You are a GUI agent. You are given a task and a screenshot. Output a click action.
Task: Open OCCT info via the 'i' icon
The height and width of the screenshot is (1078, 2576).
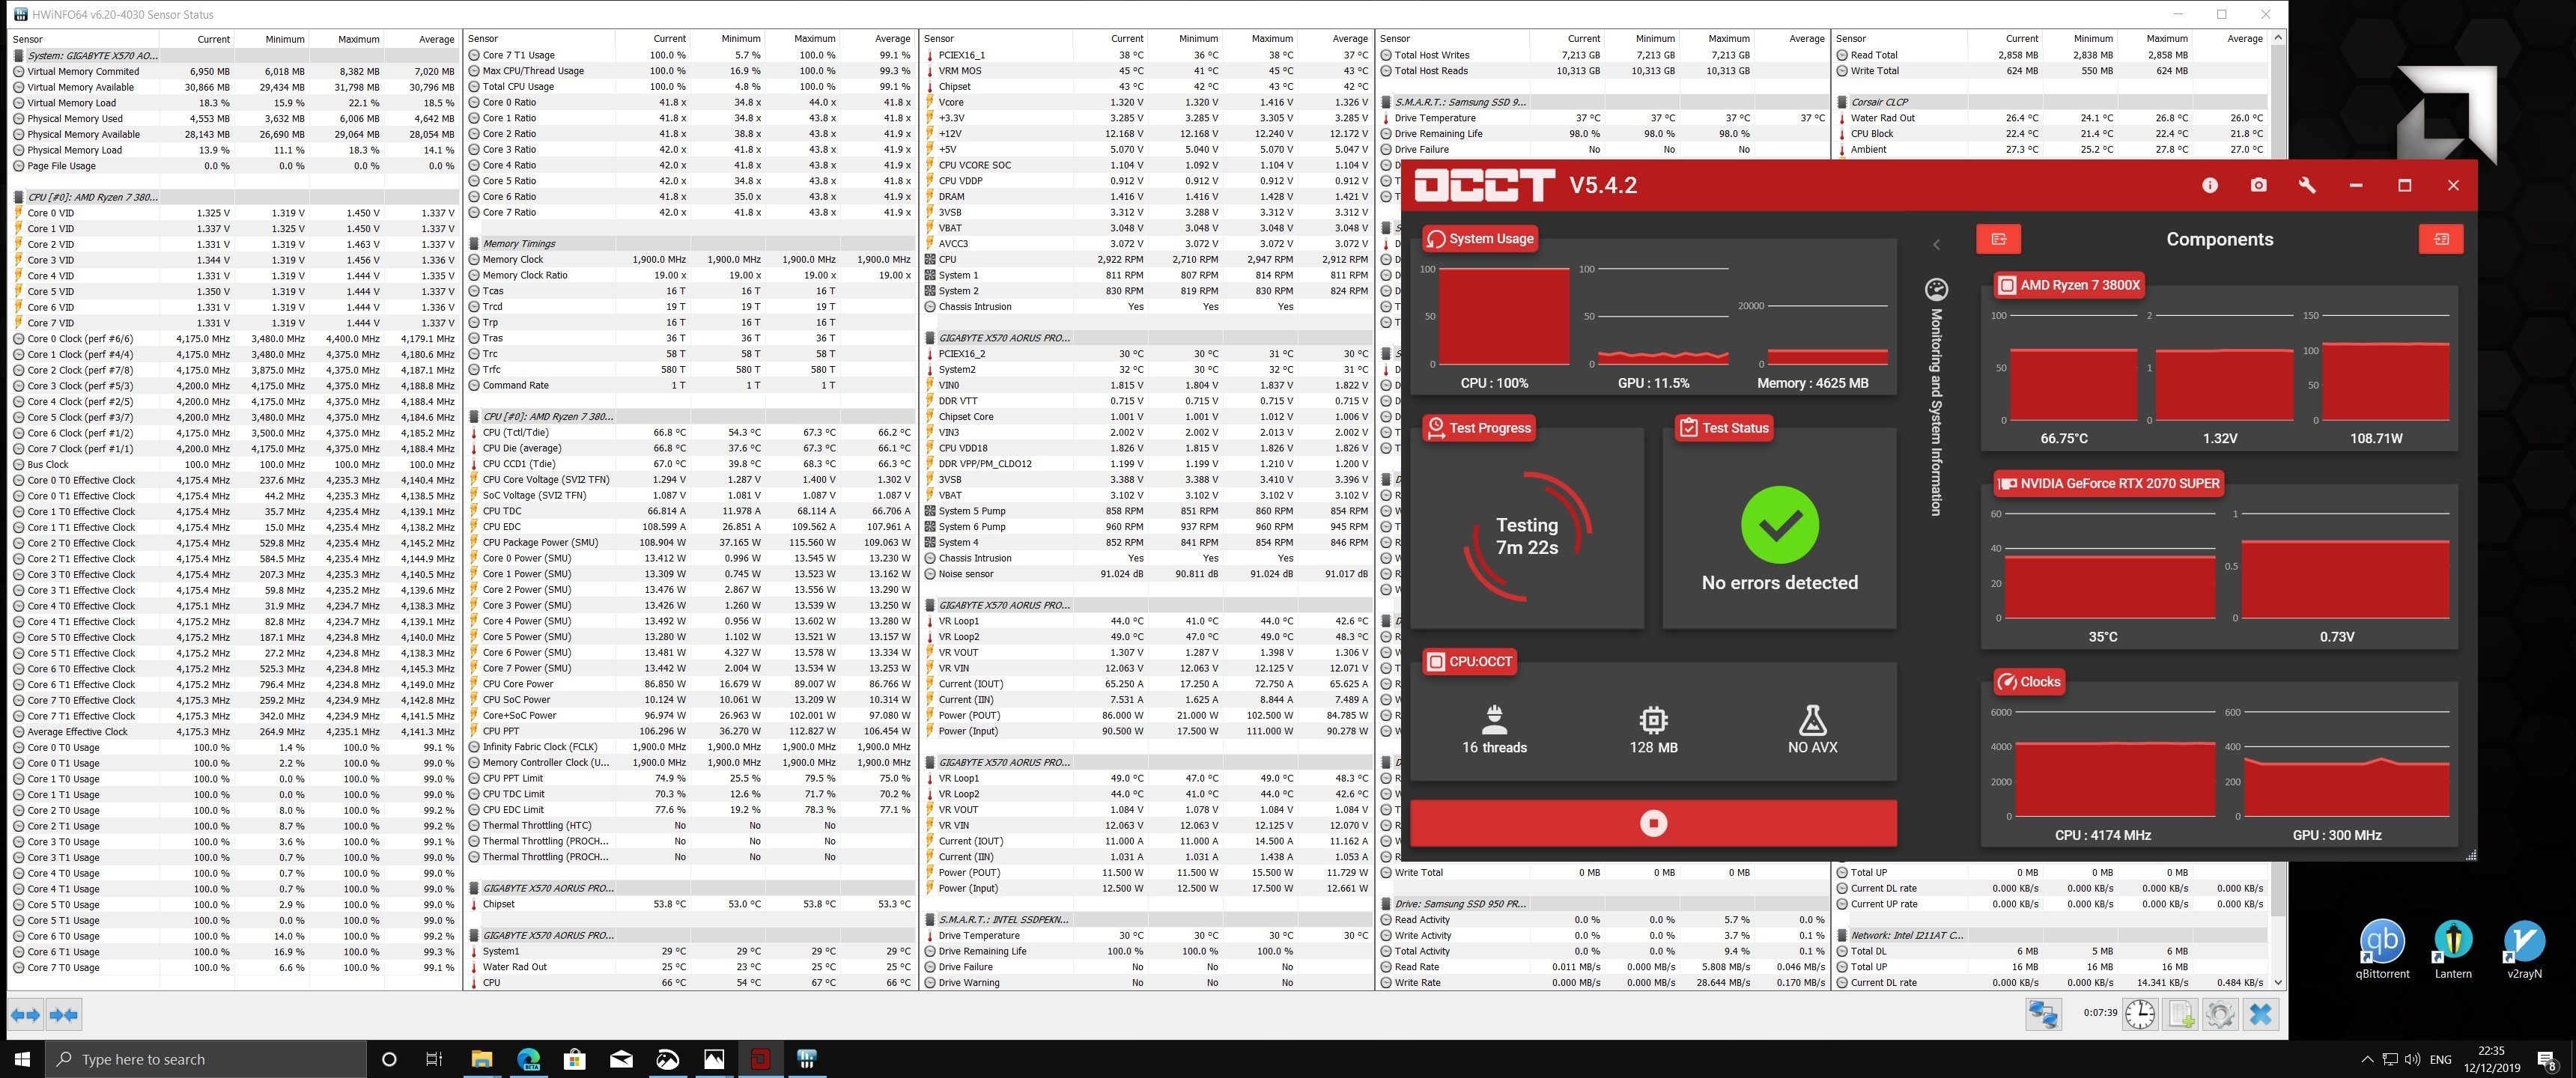(x=2210, y=185)
